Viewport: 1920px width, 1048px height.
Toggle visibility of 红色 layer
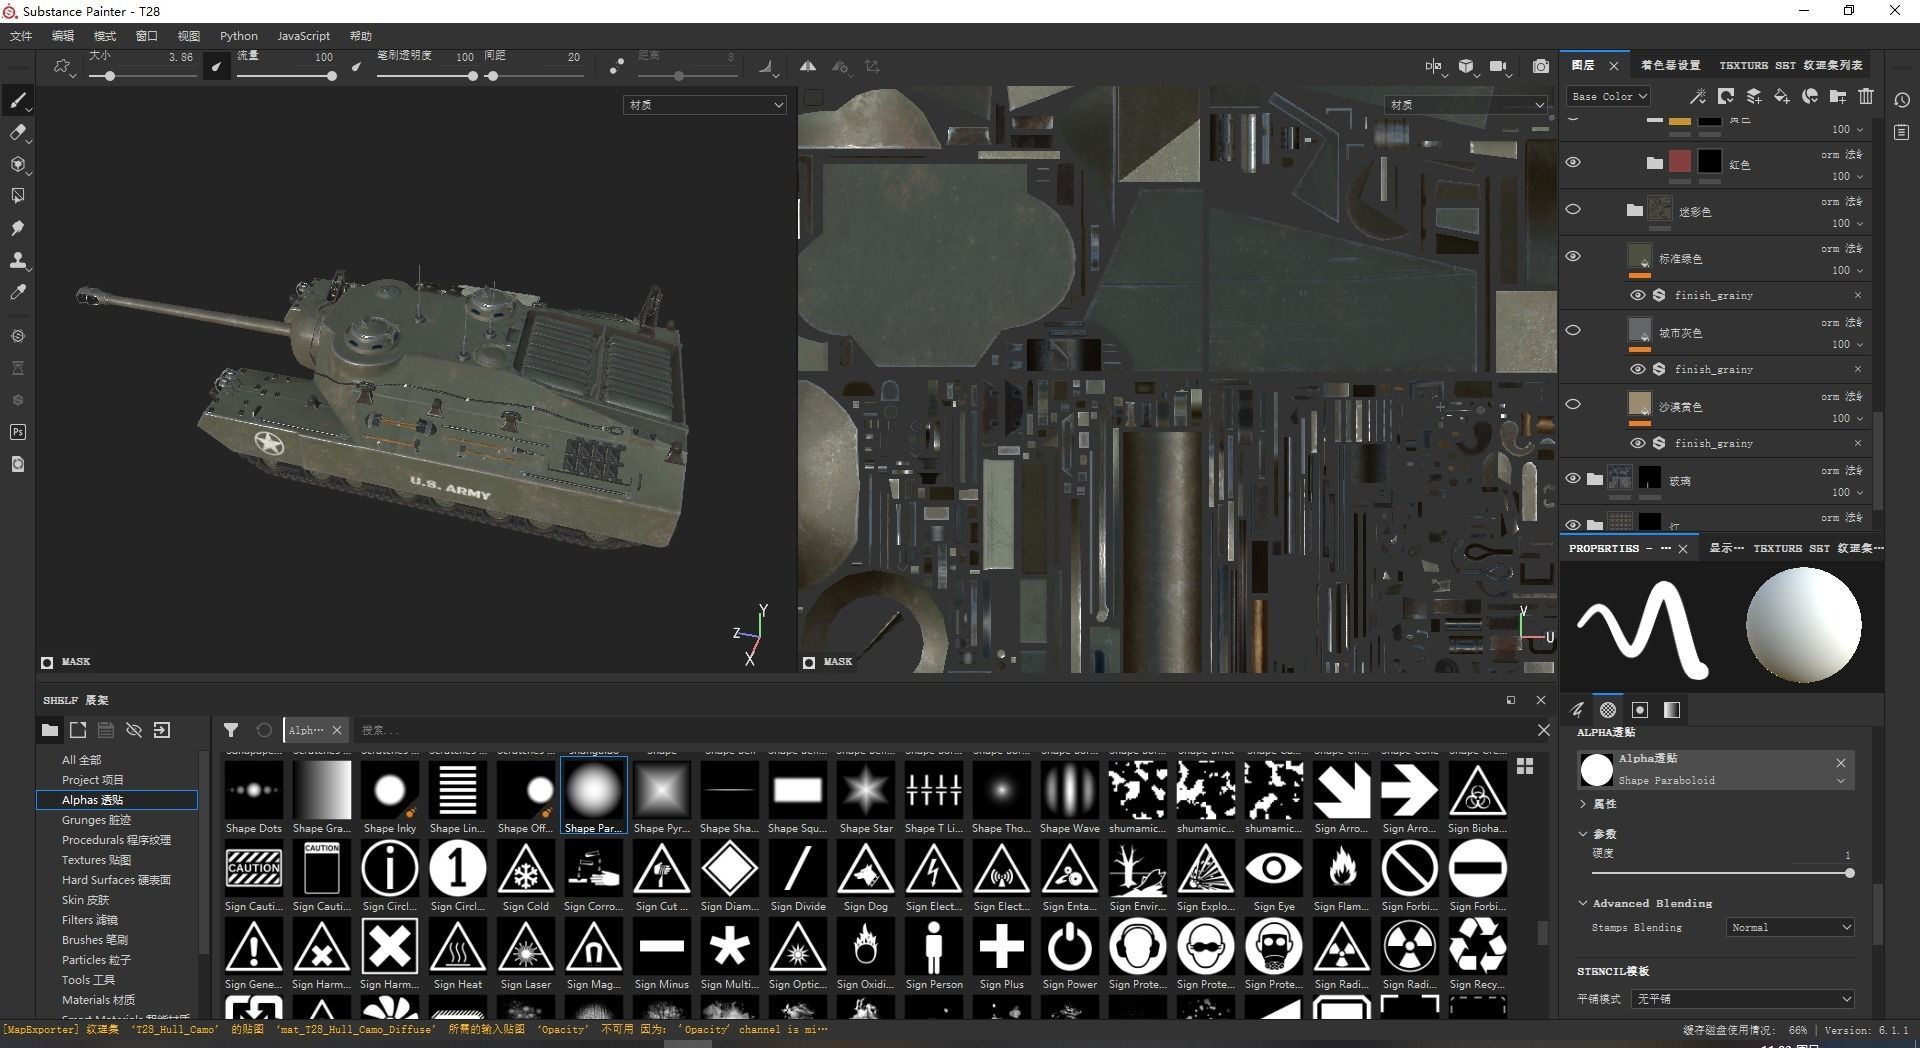pos(1573,162)
